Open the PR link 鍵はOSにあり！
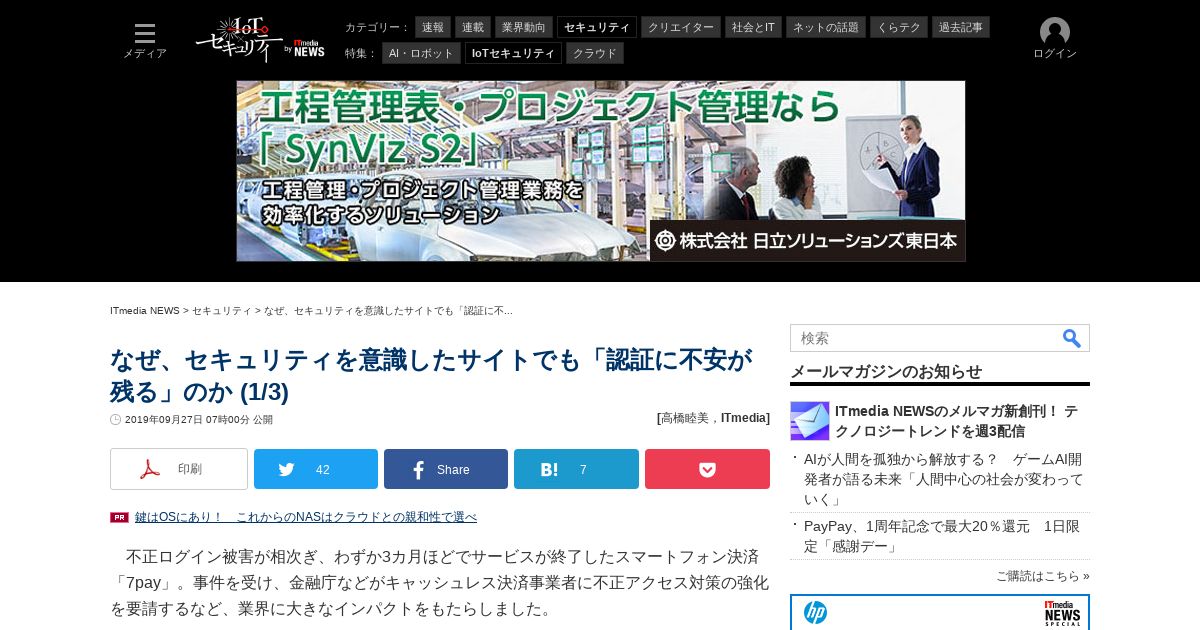This screenshot has height=630, width=1200. (306, 517)
